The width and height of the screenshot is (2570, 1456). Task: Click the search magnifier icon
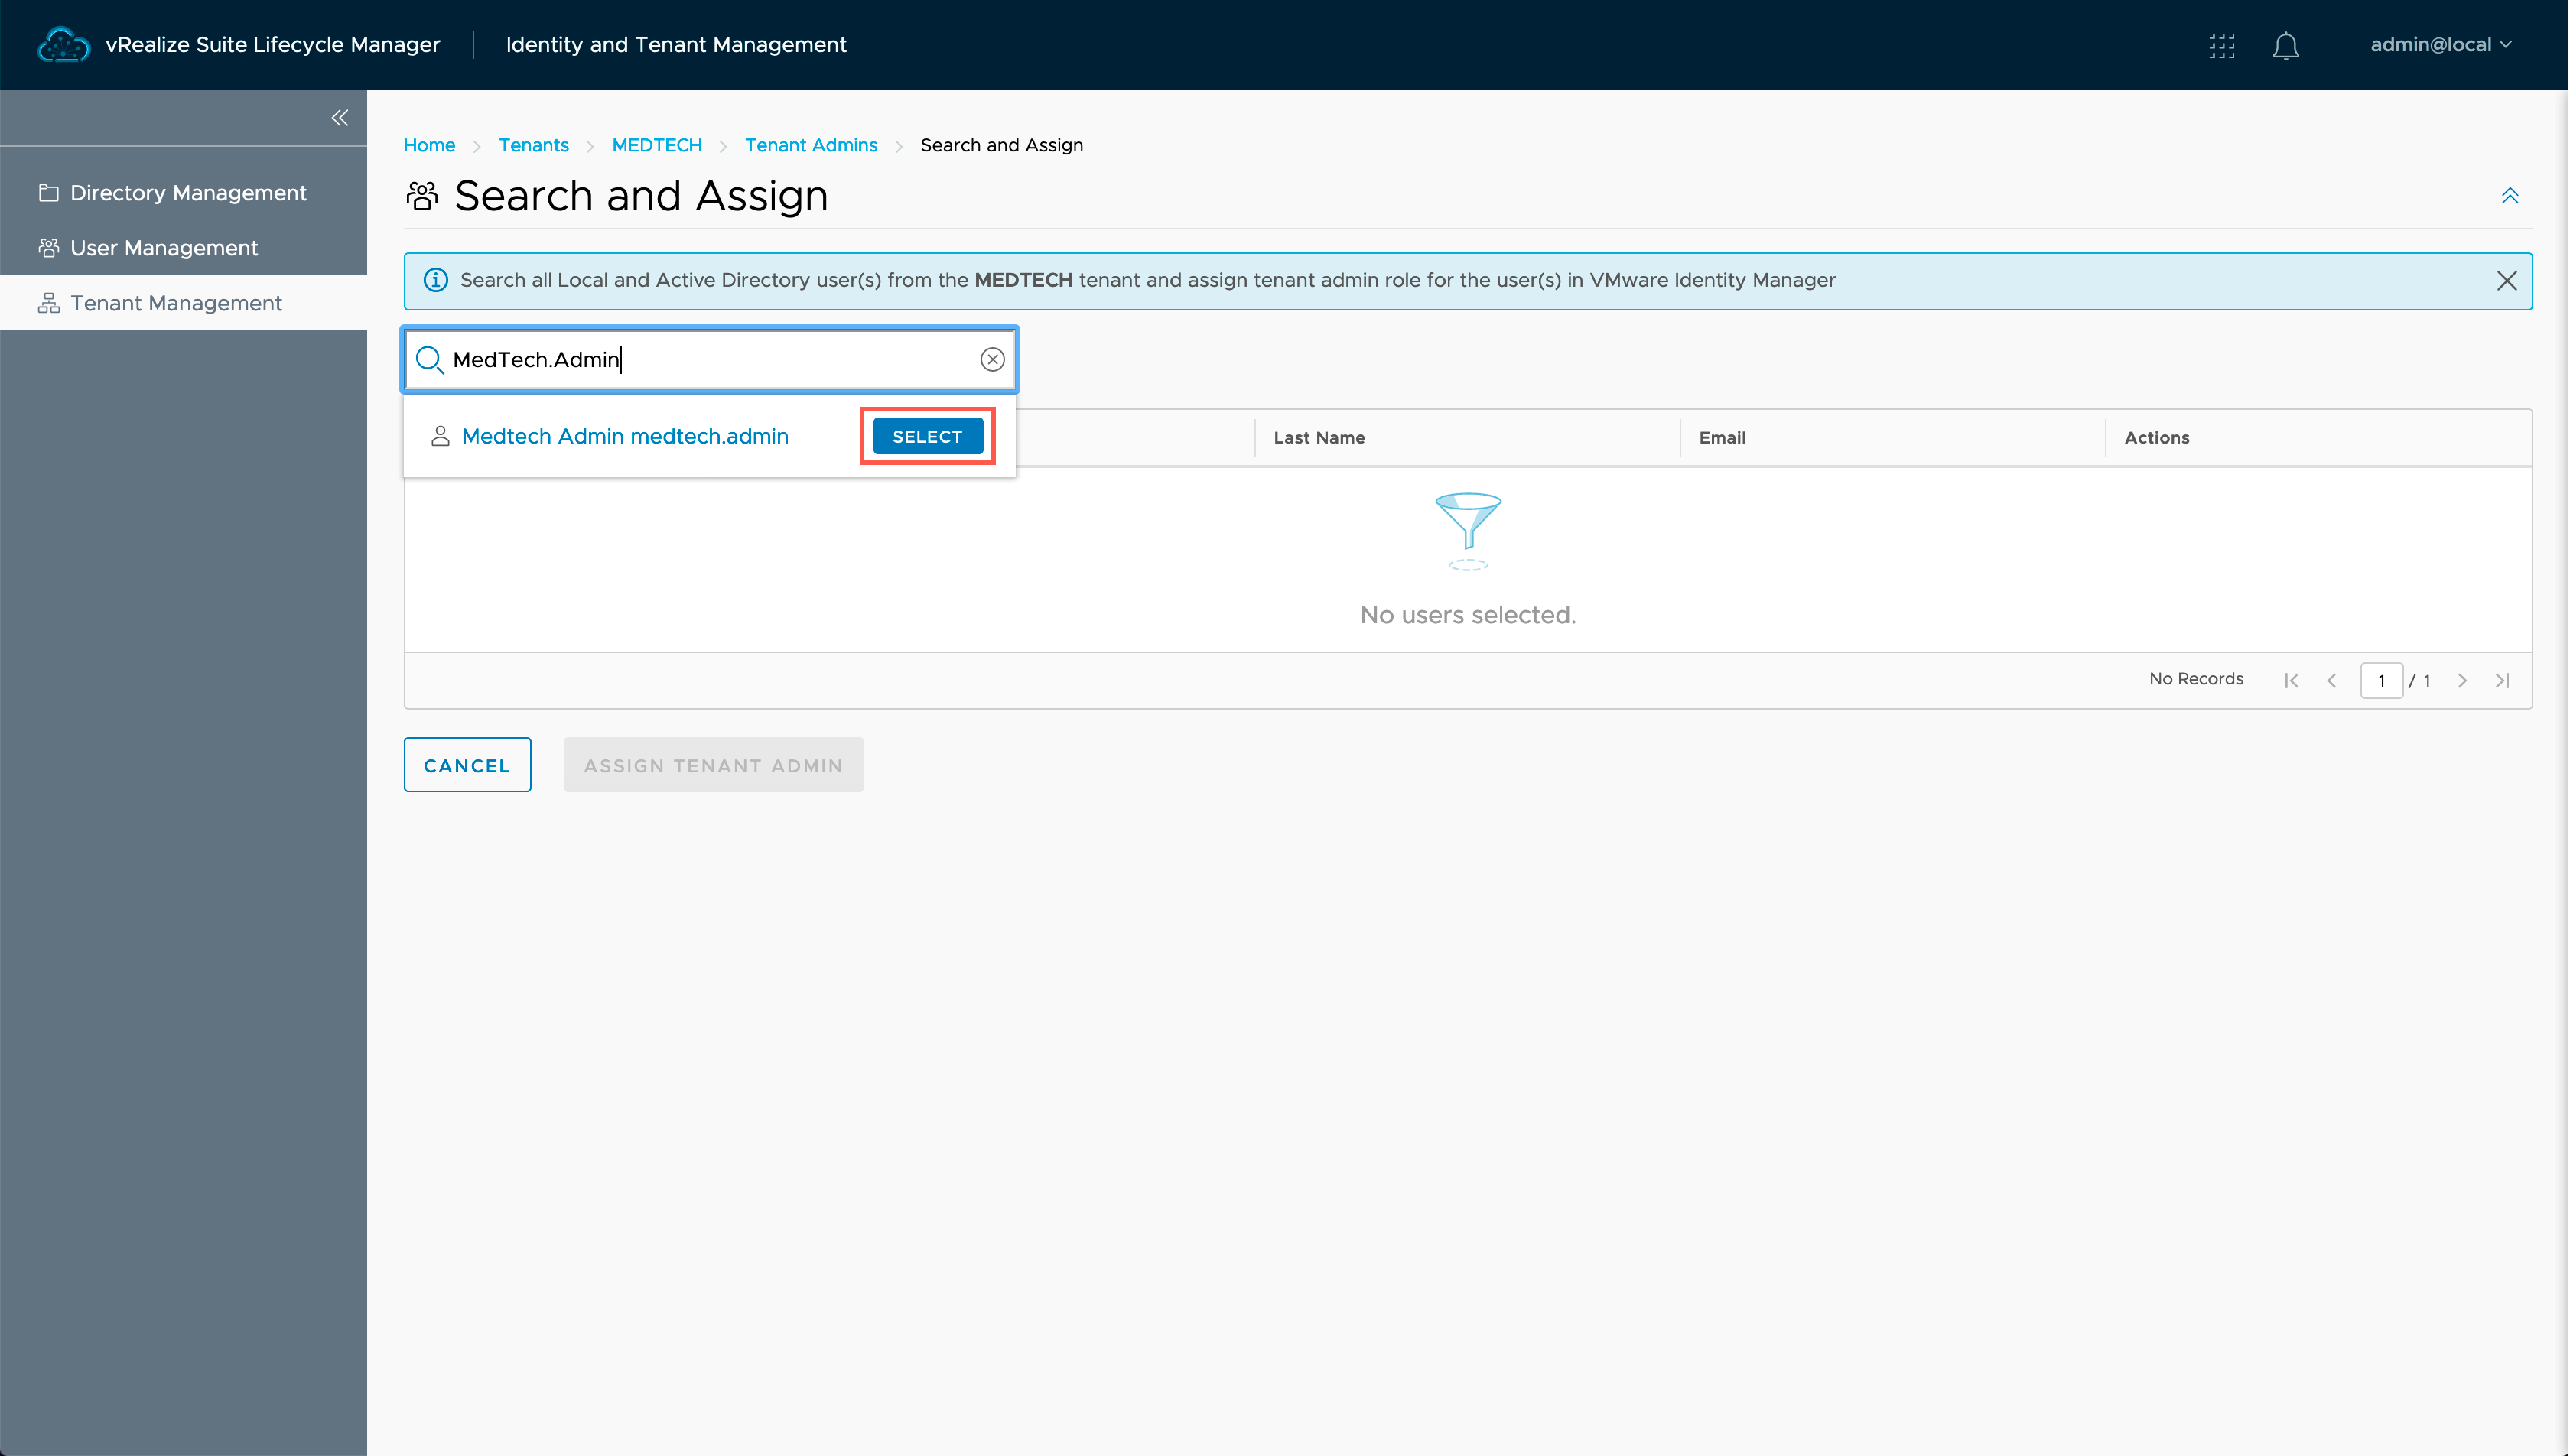tap(429, 360)
